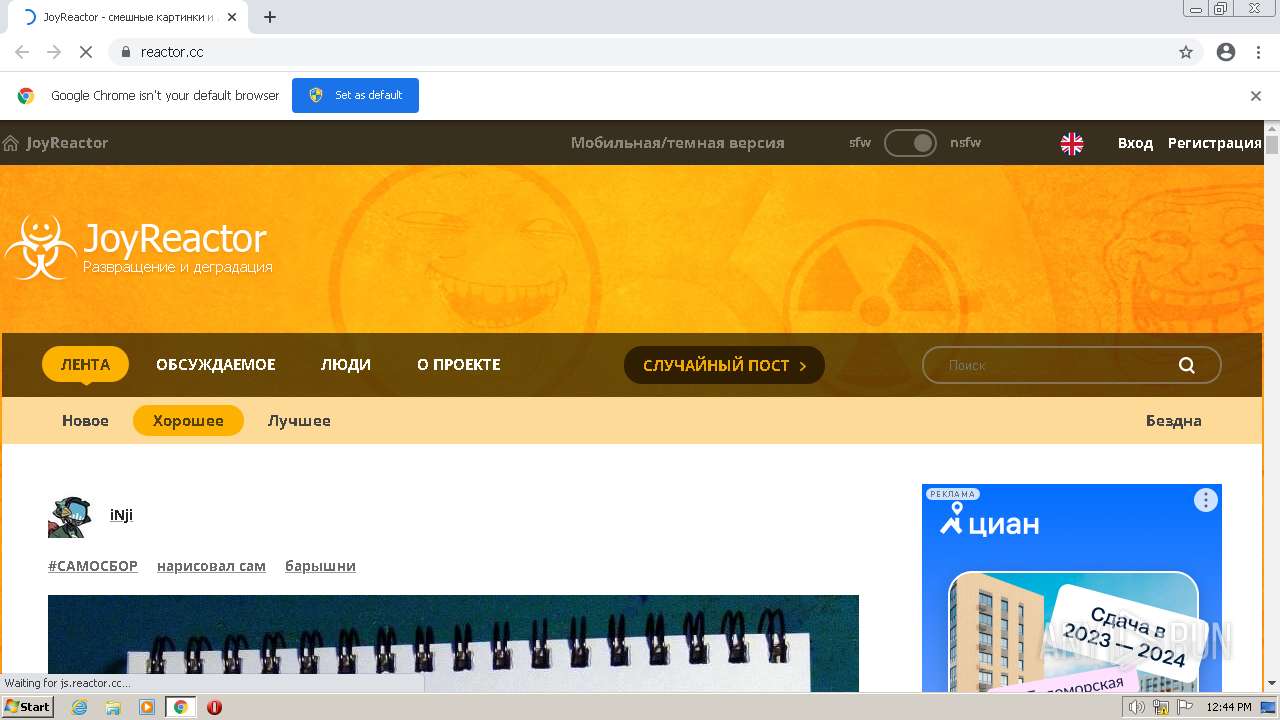Open the #САМОСБОР tag
Viewport: 1280px width, 720px height.
[93, 566]
